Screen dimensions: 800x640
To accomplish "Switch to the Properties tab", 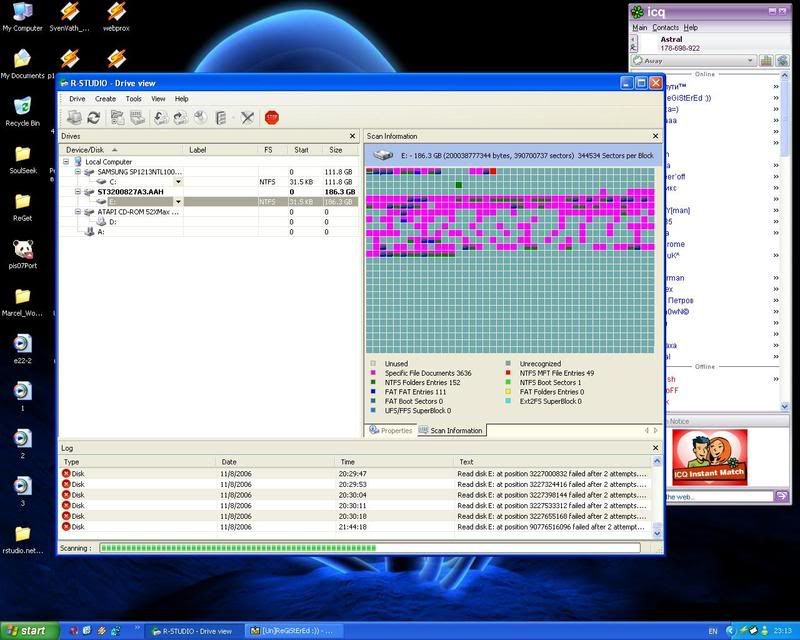I will point(391,430).
